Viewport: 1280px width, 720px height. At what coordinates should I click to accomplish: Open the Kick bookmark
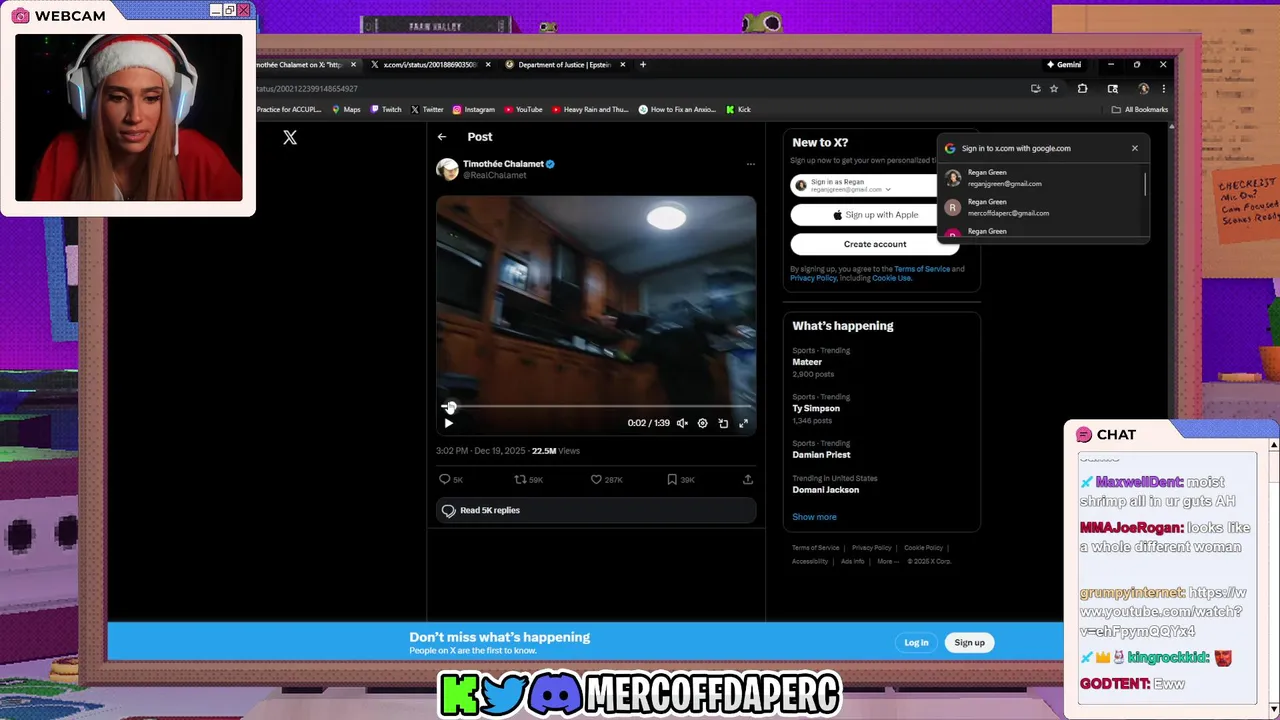coord(739,110)
